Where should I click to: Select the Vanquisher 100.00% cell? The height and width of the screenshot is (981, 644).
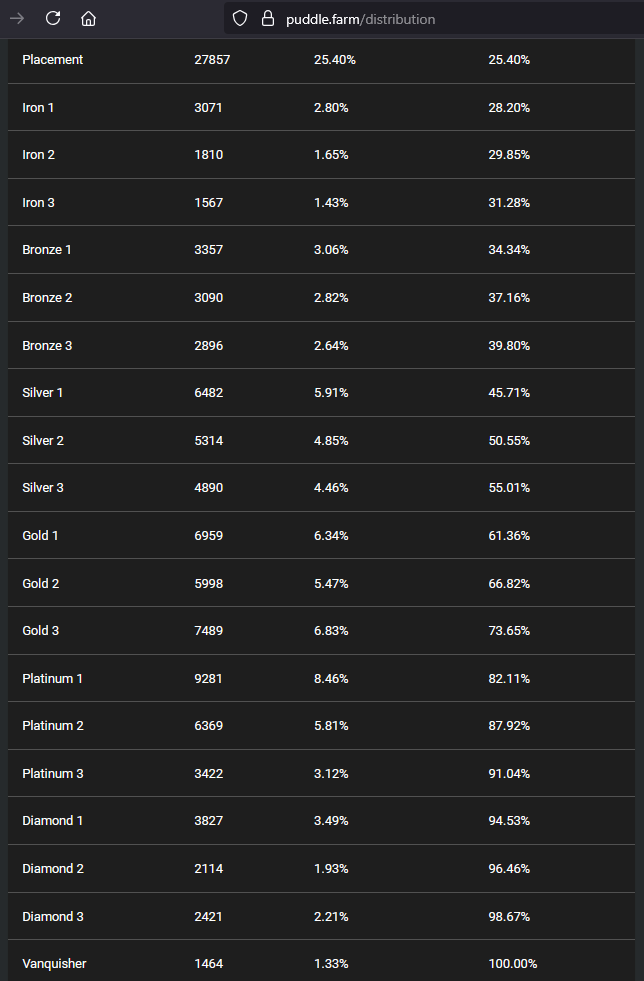pos(513,963)
